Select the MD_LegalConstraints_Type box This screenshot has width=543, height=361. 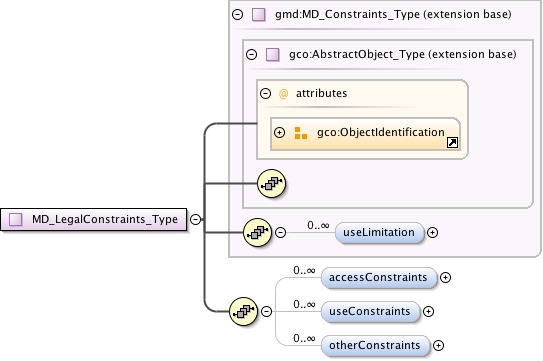coord(94,219)
